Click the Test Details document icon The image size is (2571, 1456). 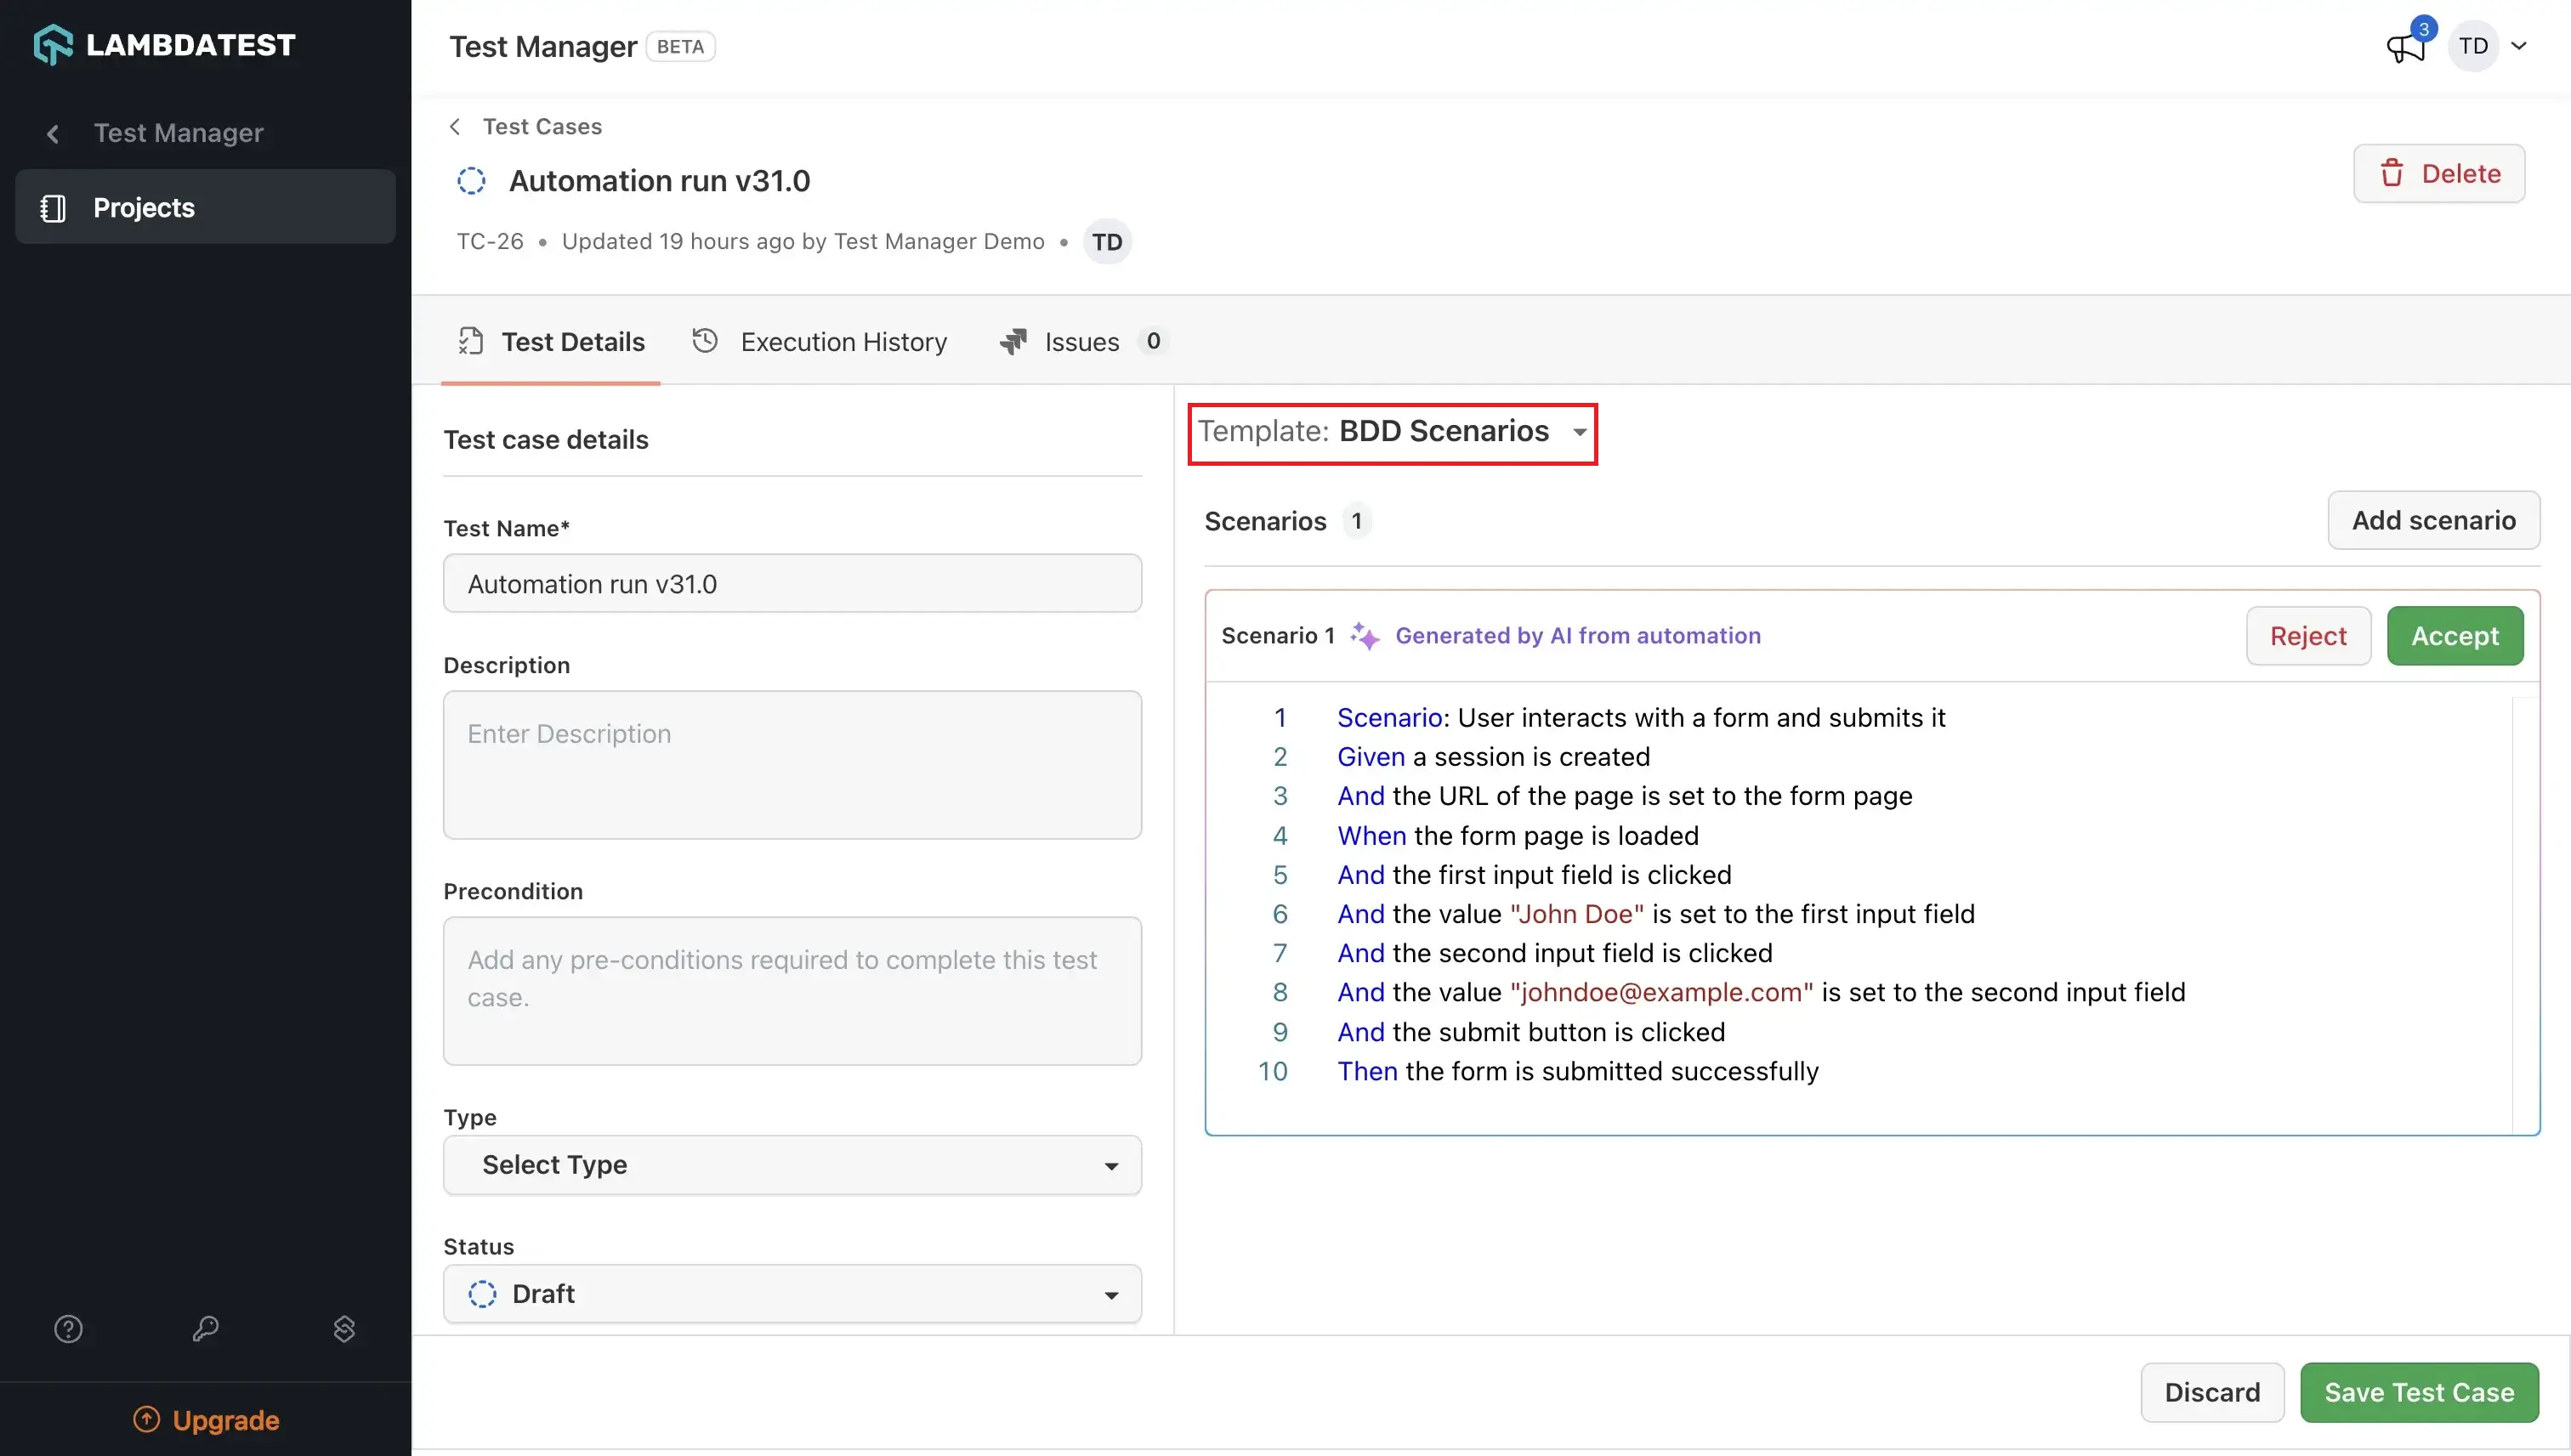coord(471,341)
